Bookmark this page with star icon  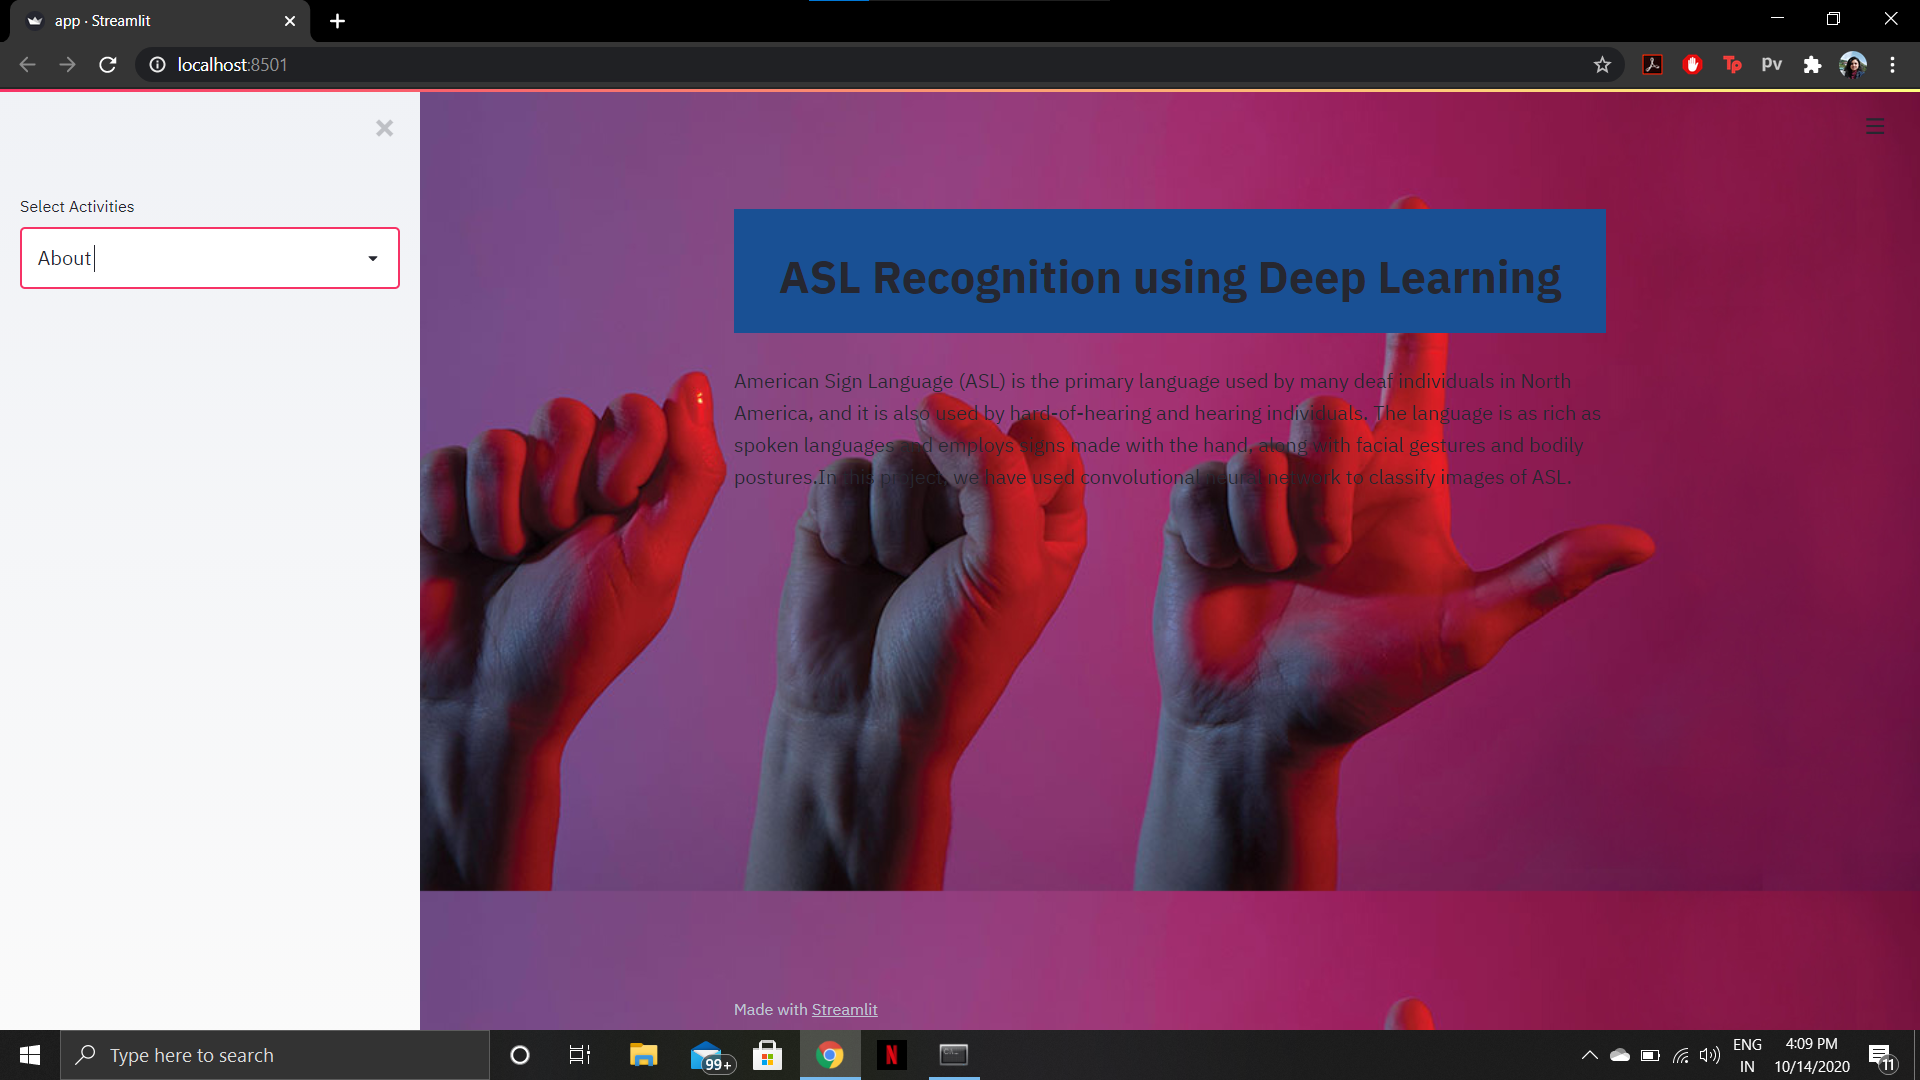tap(1602, 65)
